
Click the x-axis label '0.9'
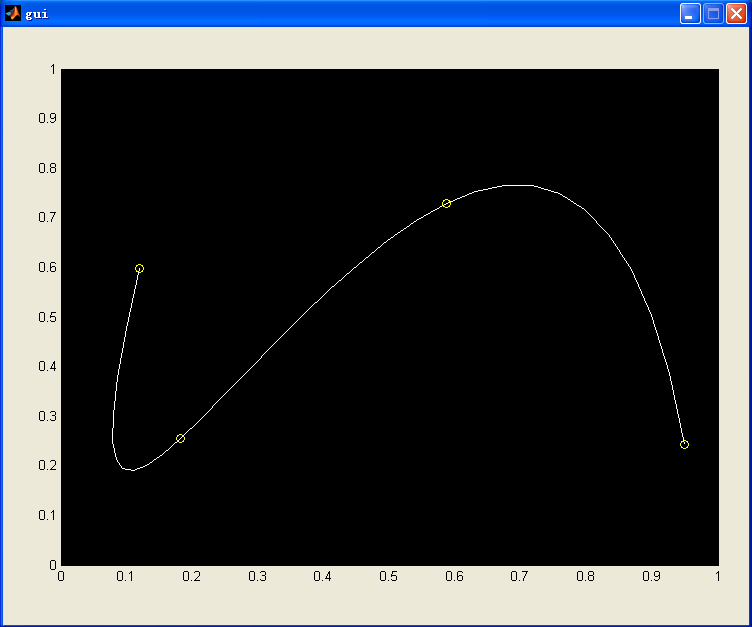[651, 576]
